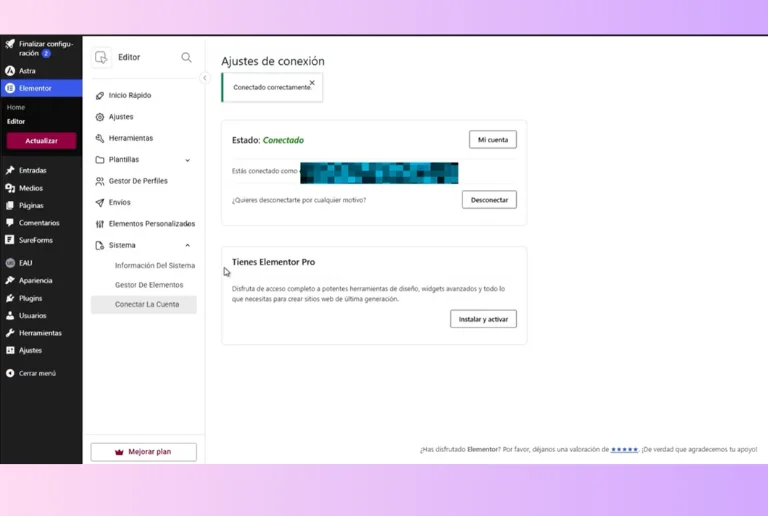Open Finalizar configuración rocket icon

point(10,44)
